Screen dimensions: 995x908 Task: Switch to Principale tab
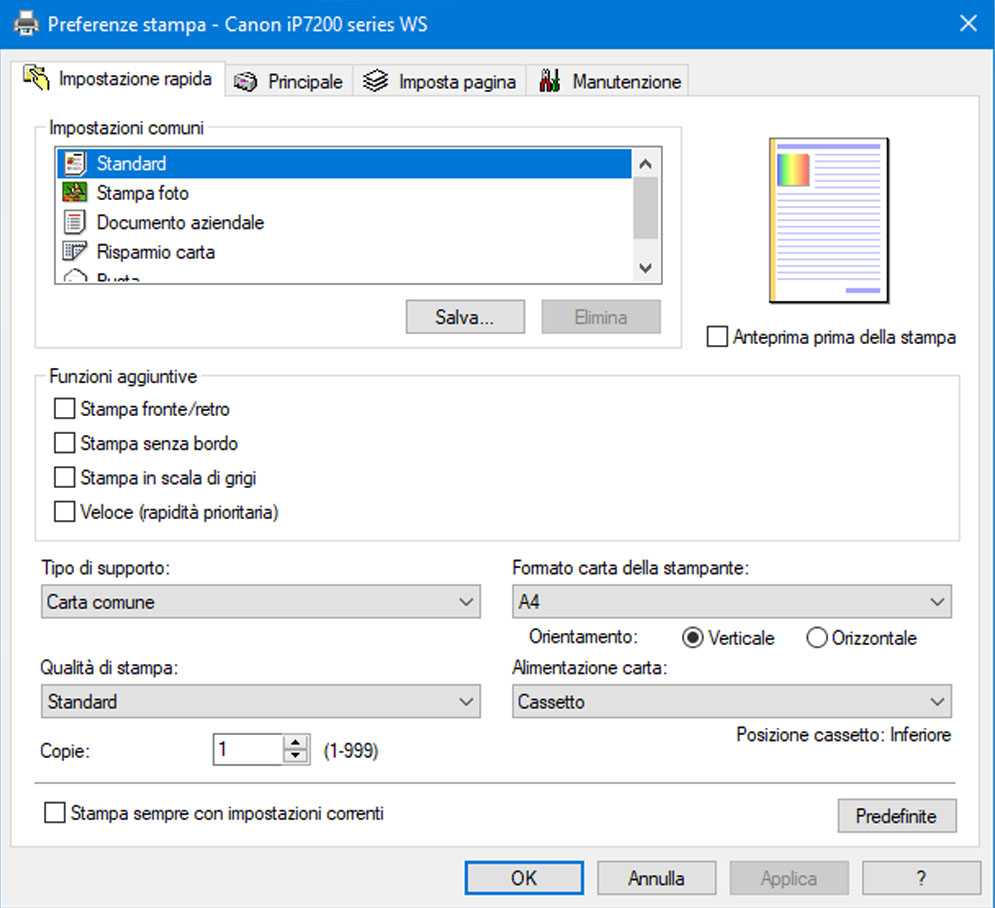point(289,82)
